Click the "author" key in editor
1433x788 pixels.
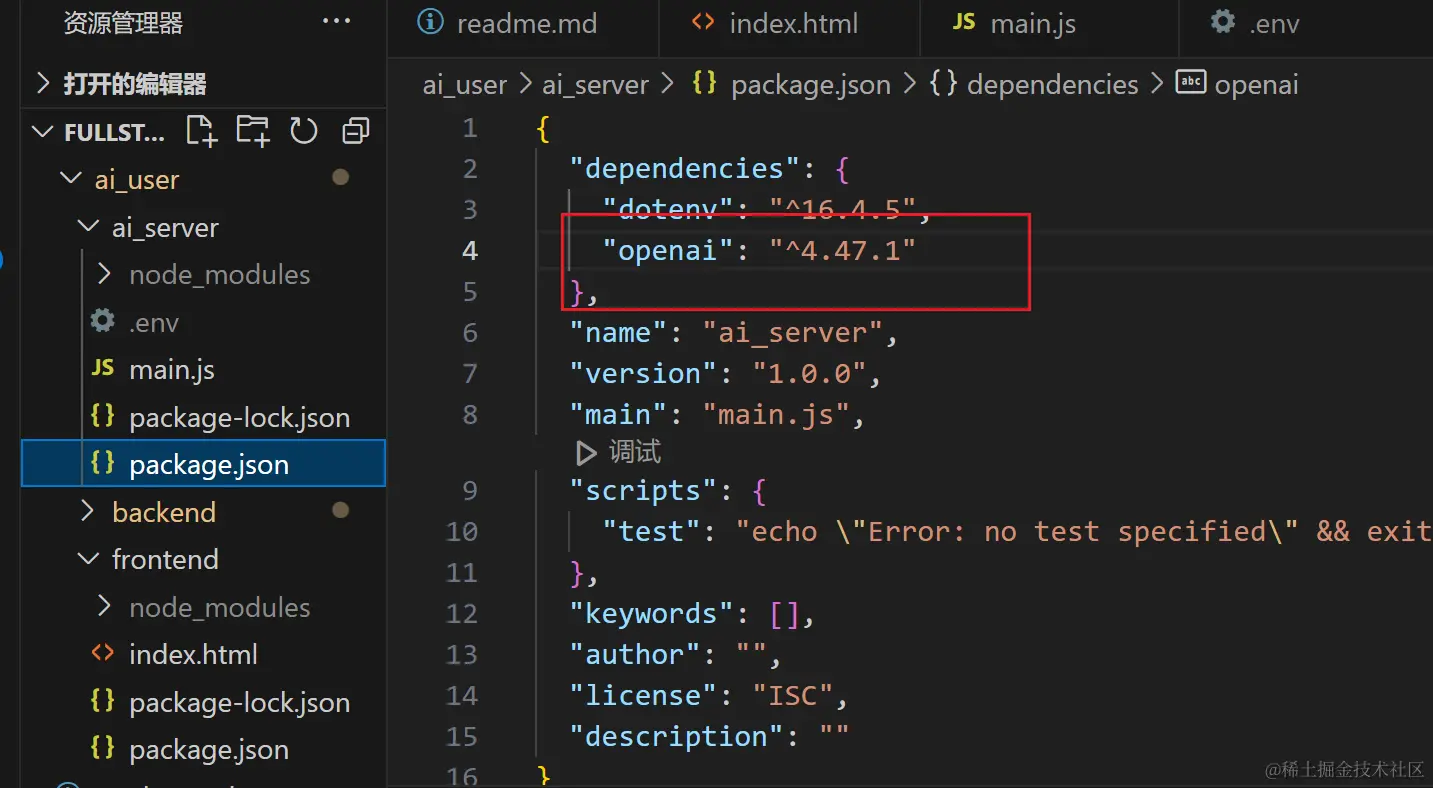635,654
